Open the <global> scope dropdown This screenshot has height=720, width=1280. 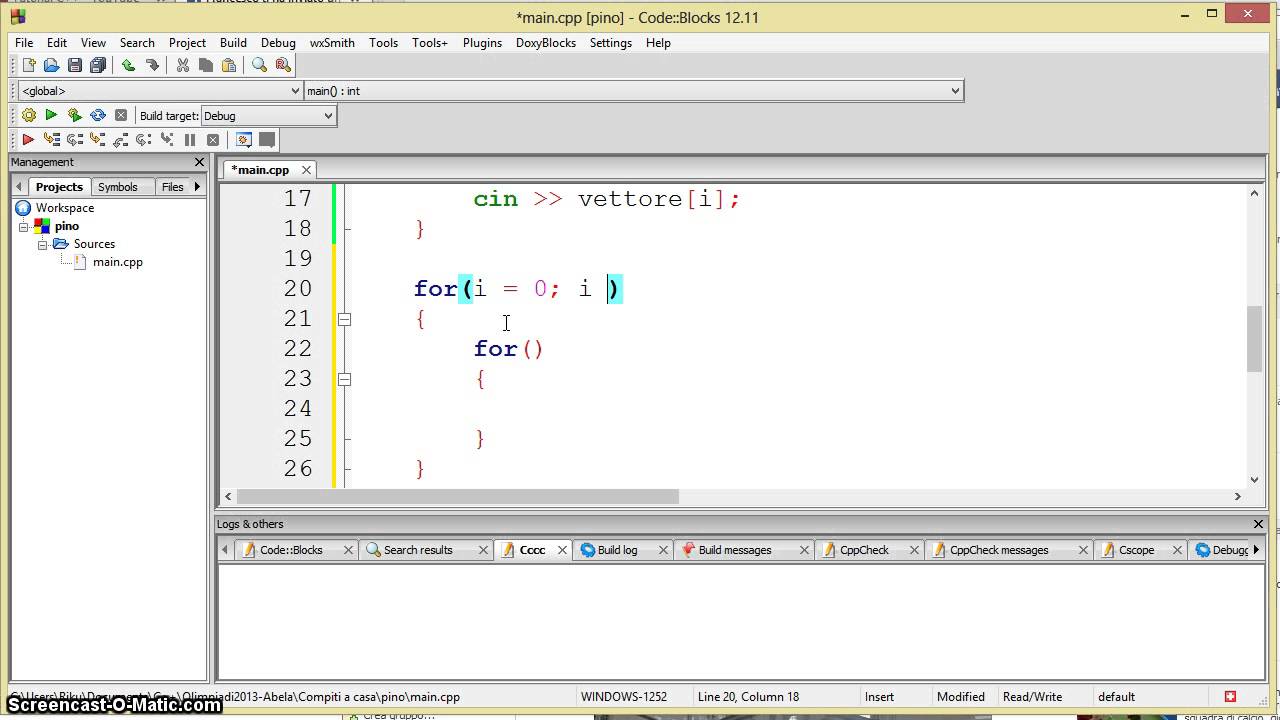[159, 91]
